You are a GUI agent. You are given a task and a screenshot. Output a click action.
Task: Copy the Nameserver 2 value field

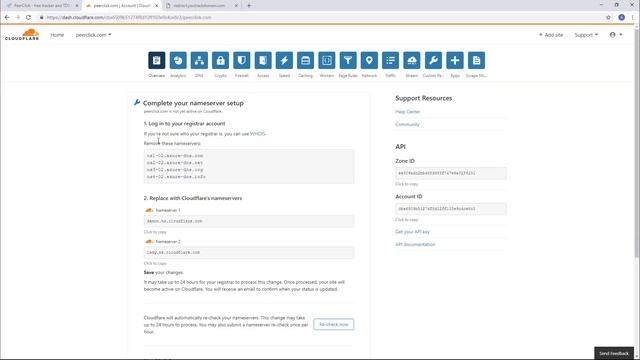(x=249, y=252)
